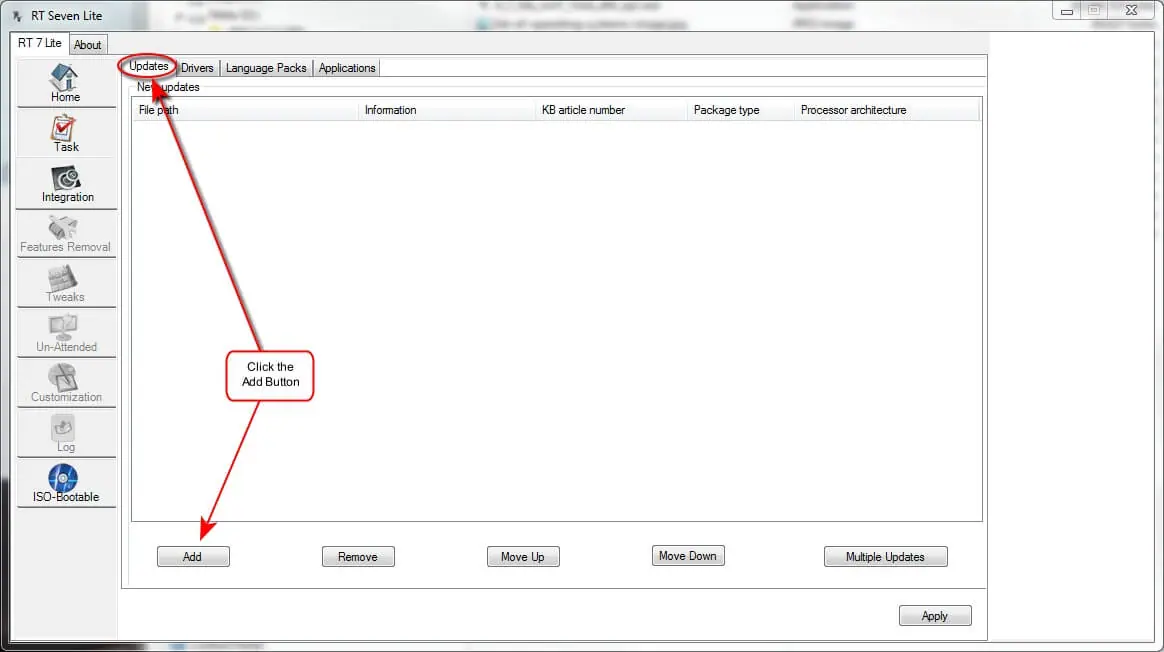Open Customization sidebar section

coord(66,383)
